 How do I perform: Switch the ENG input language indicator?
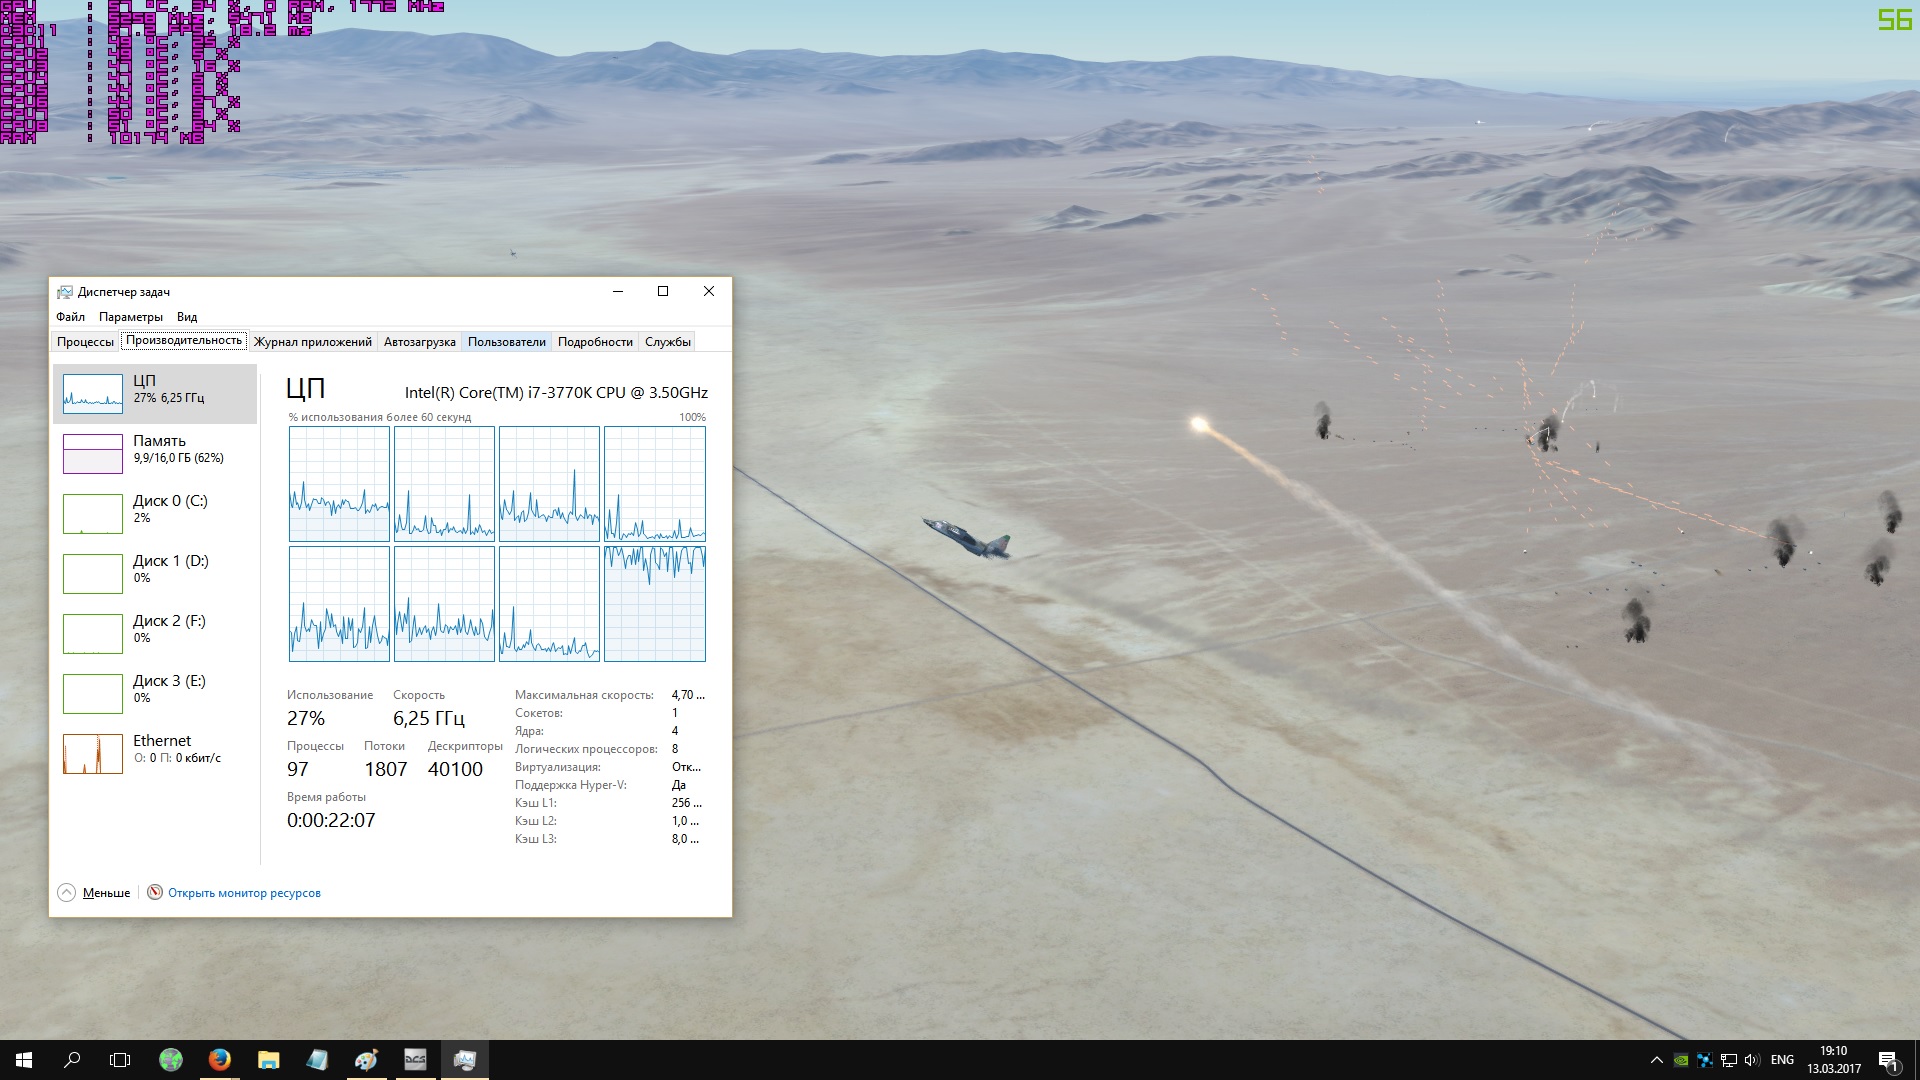click(x=1782, y=1060)
